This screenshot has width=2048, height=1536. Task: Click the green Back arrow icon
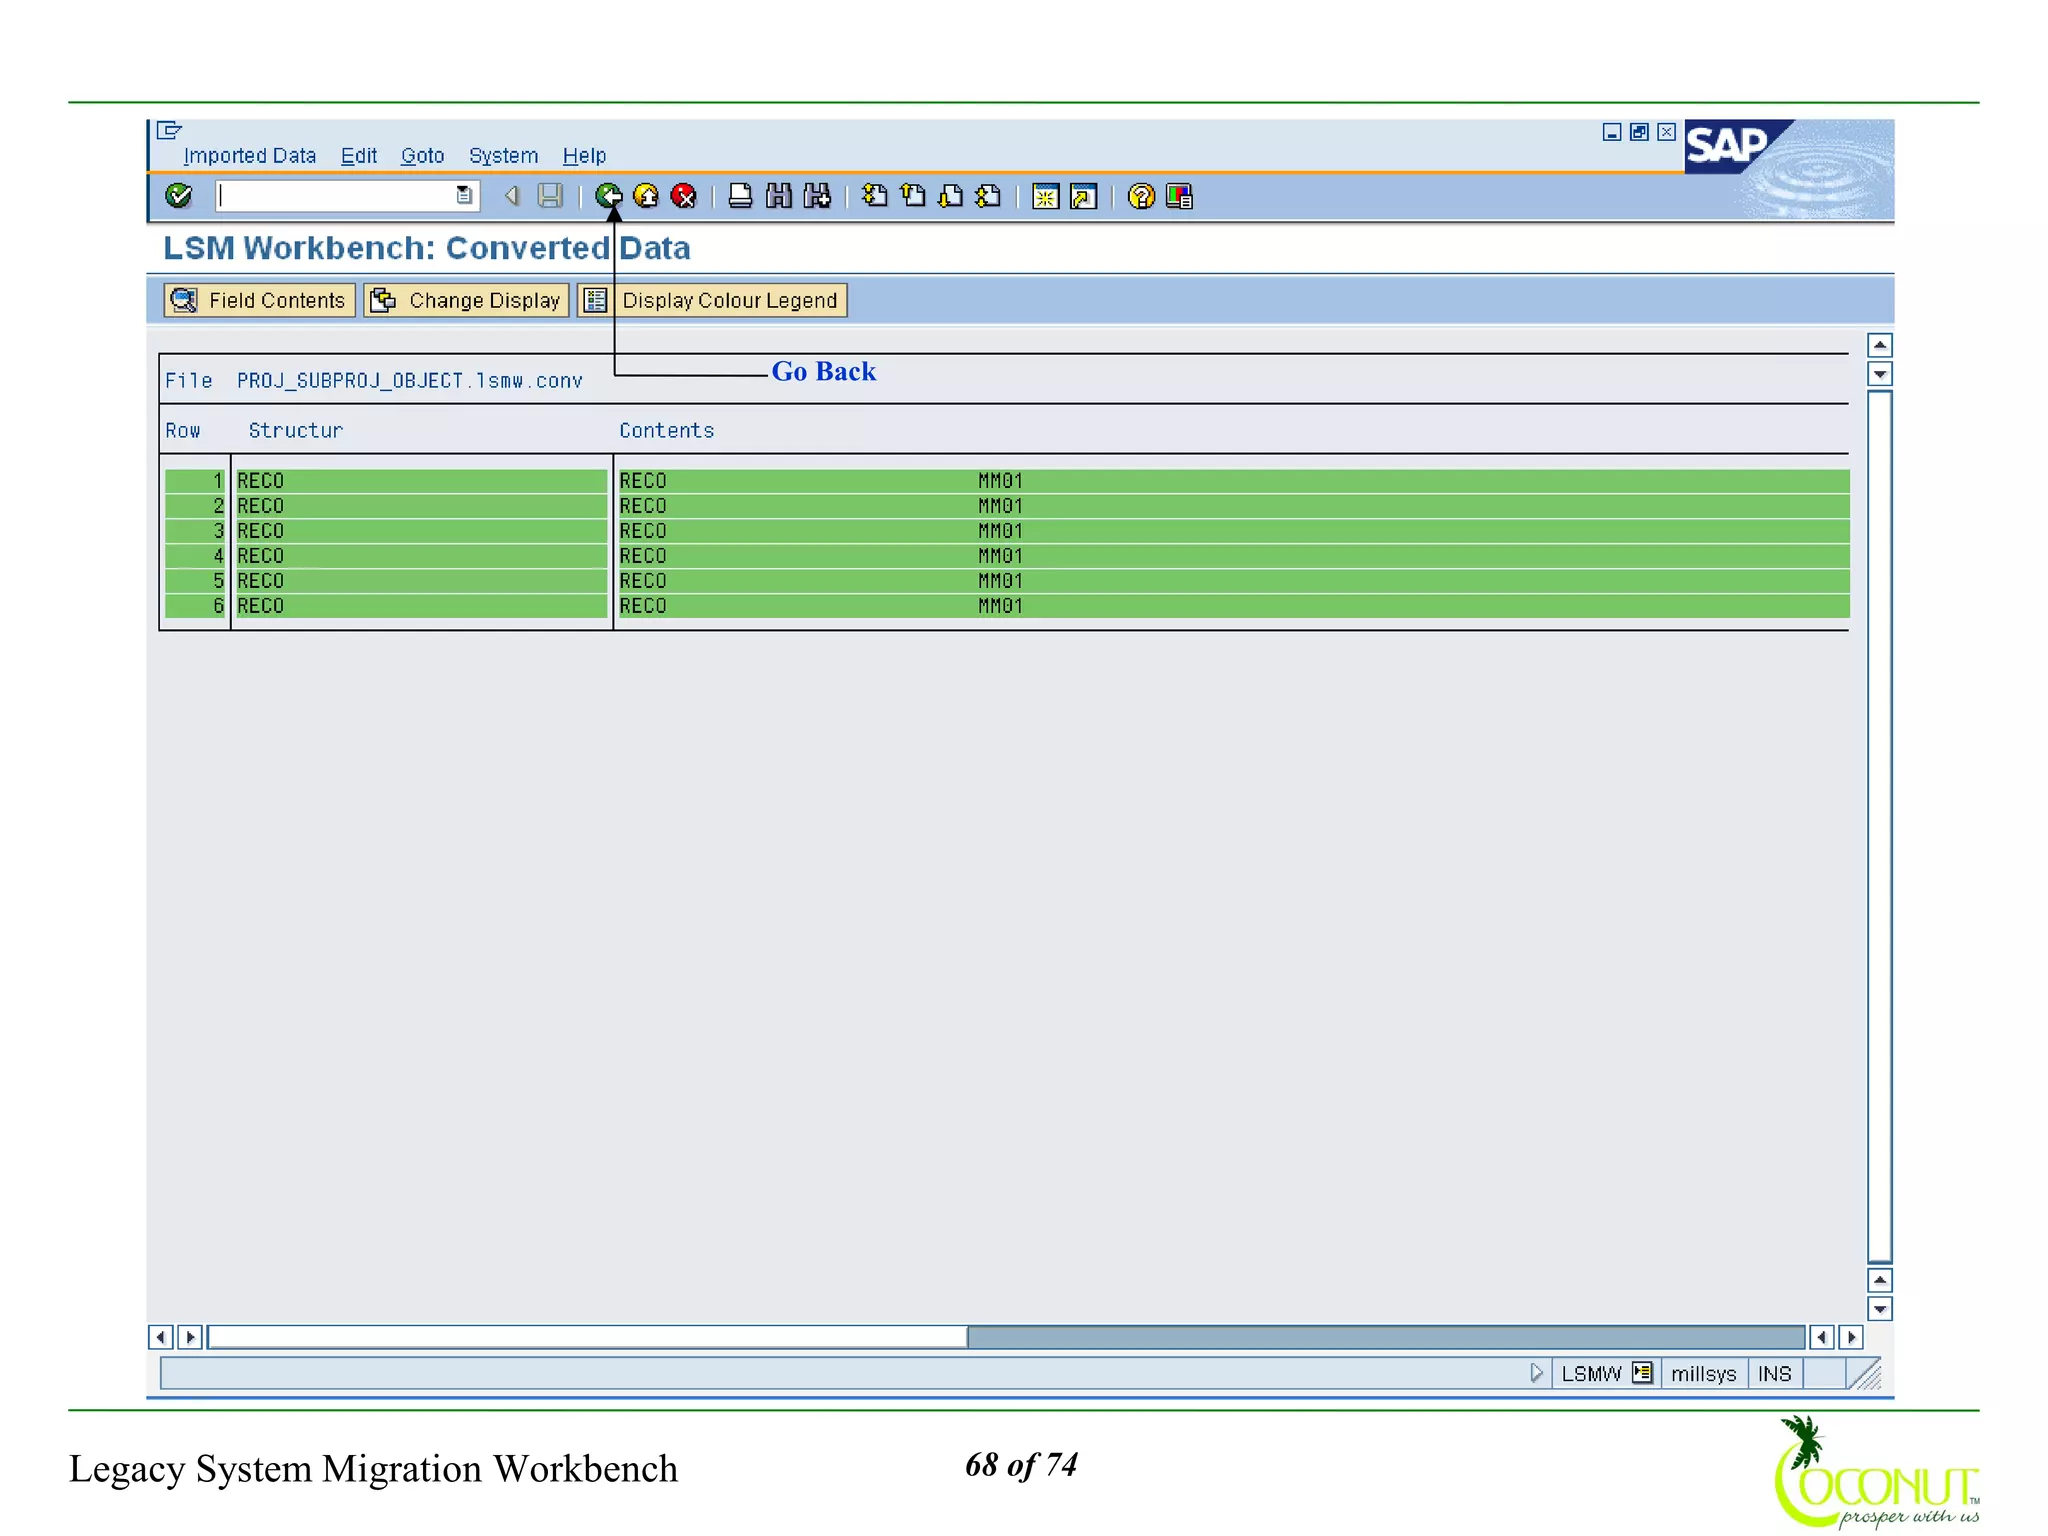(609, 196)
